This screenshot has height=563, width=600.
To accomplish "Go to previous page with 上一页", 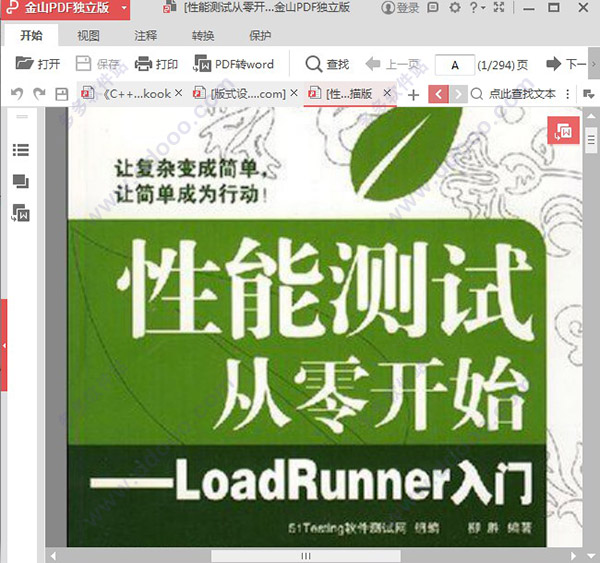I will click(x=393, y=64).
